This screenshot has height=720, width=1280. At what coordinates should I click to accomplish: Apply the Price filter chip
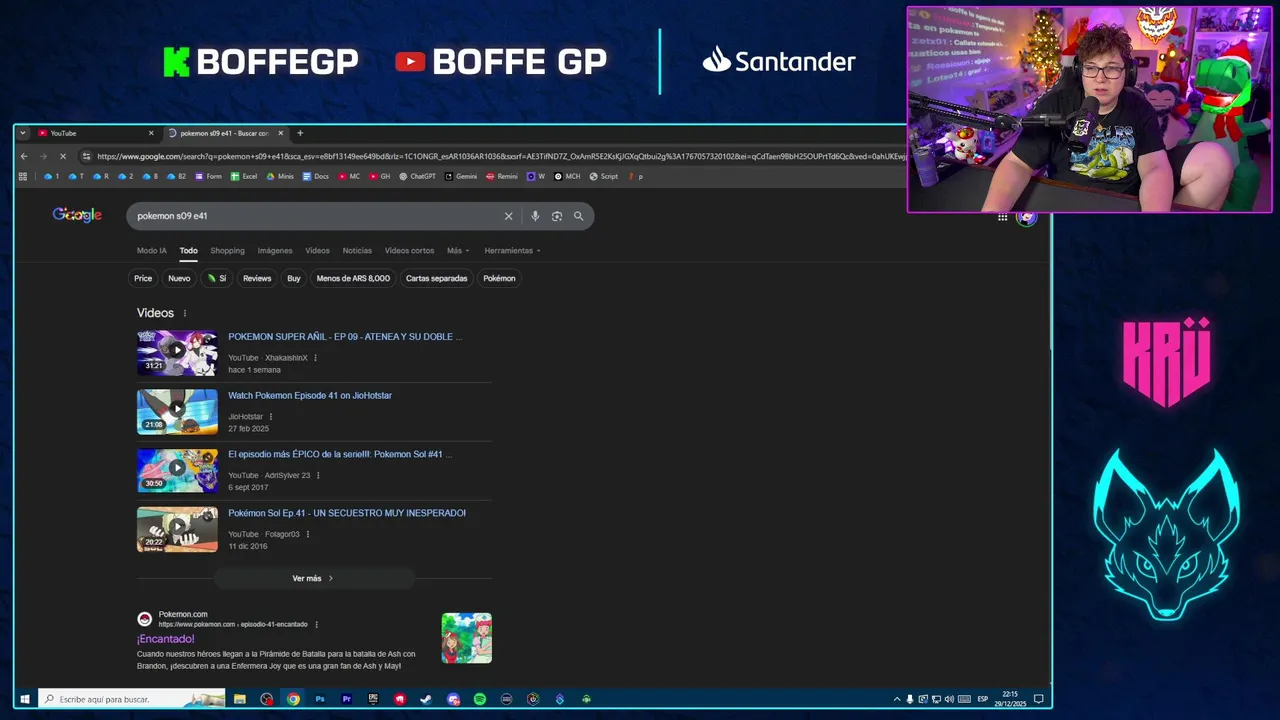(143, 278)
